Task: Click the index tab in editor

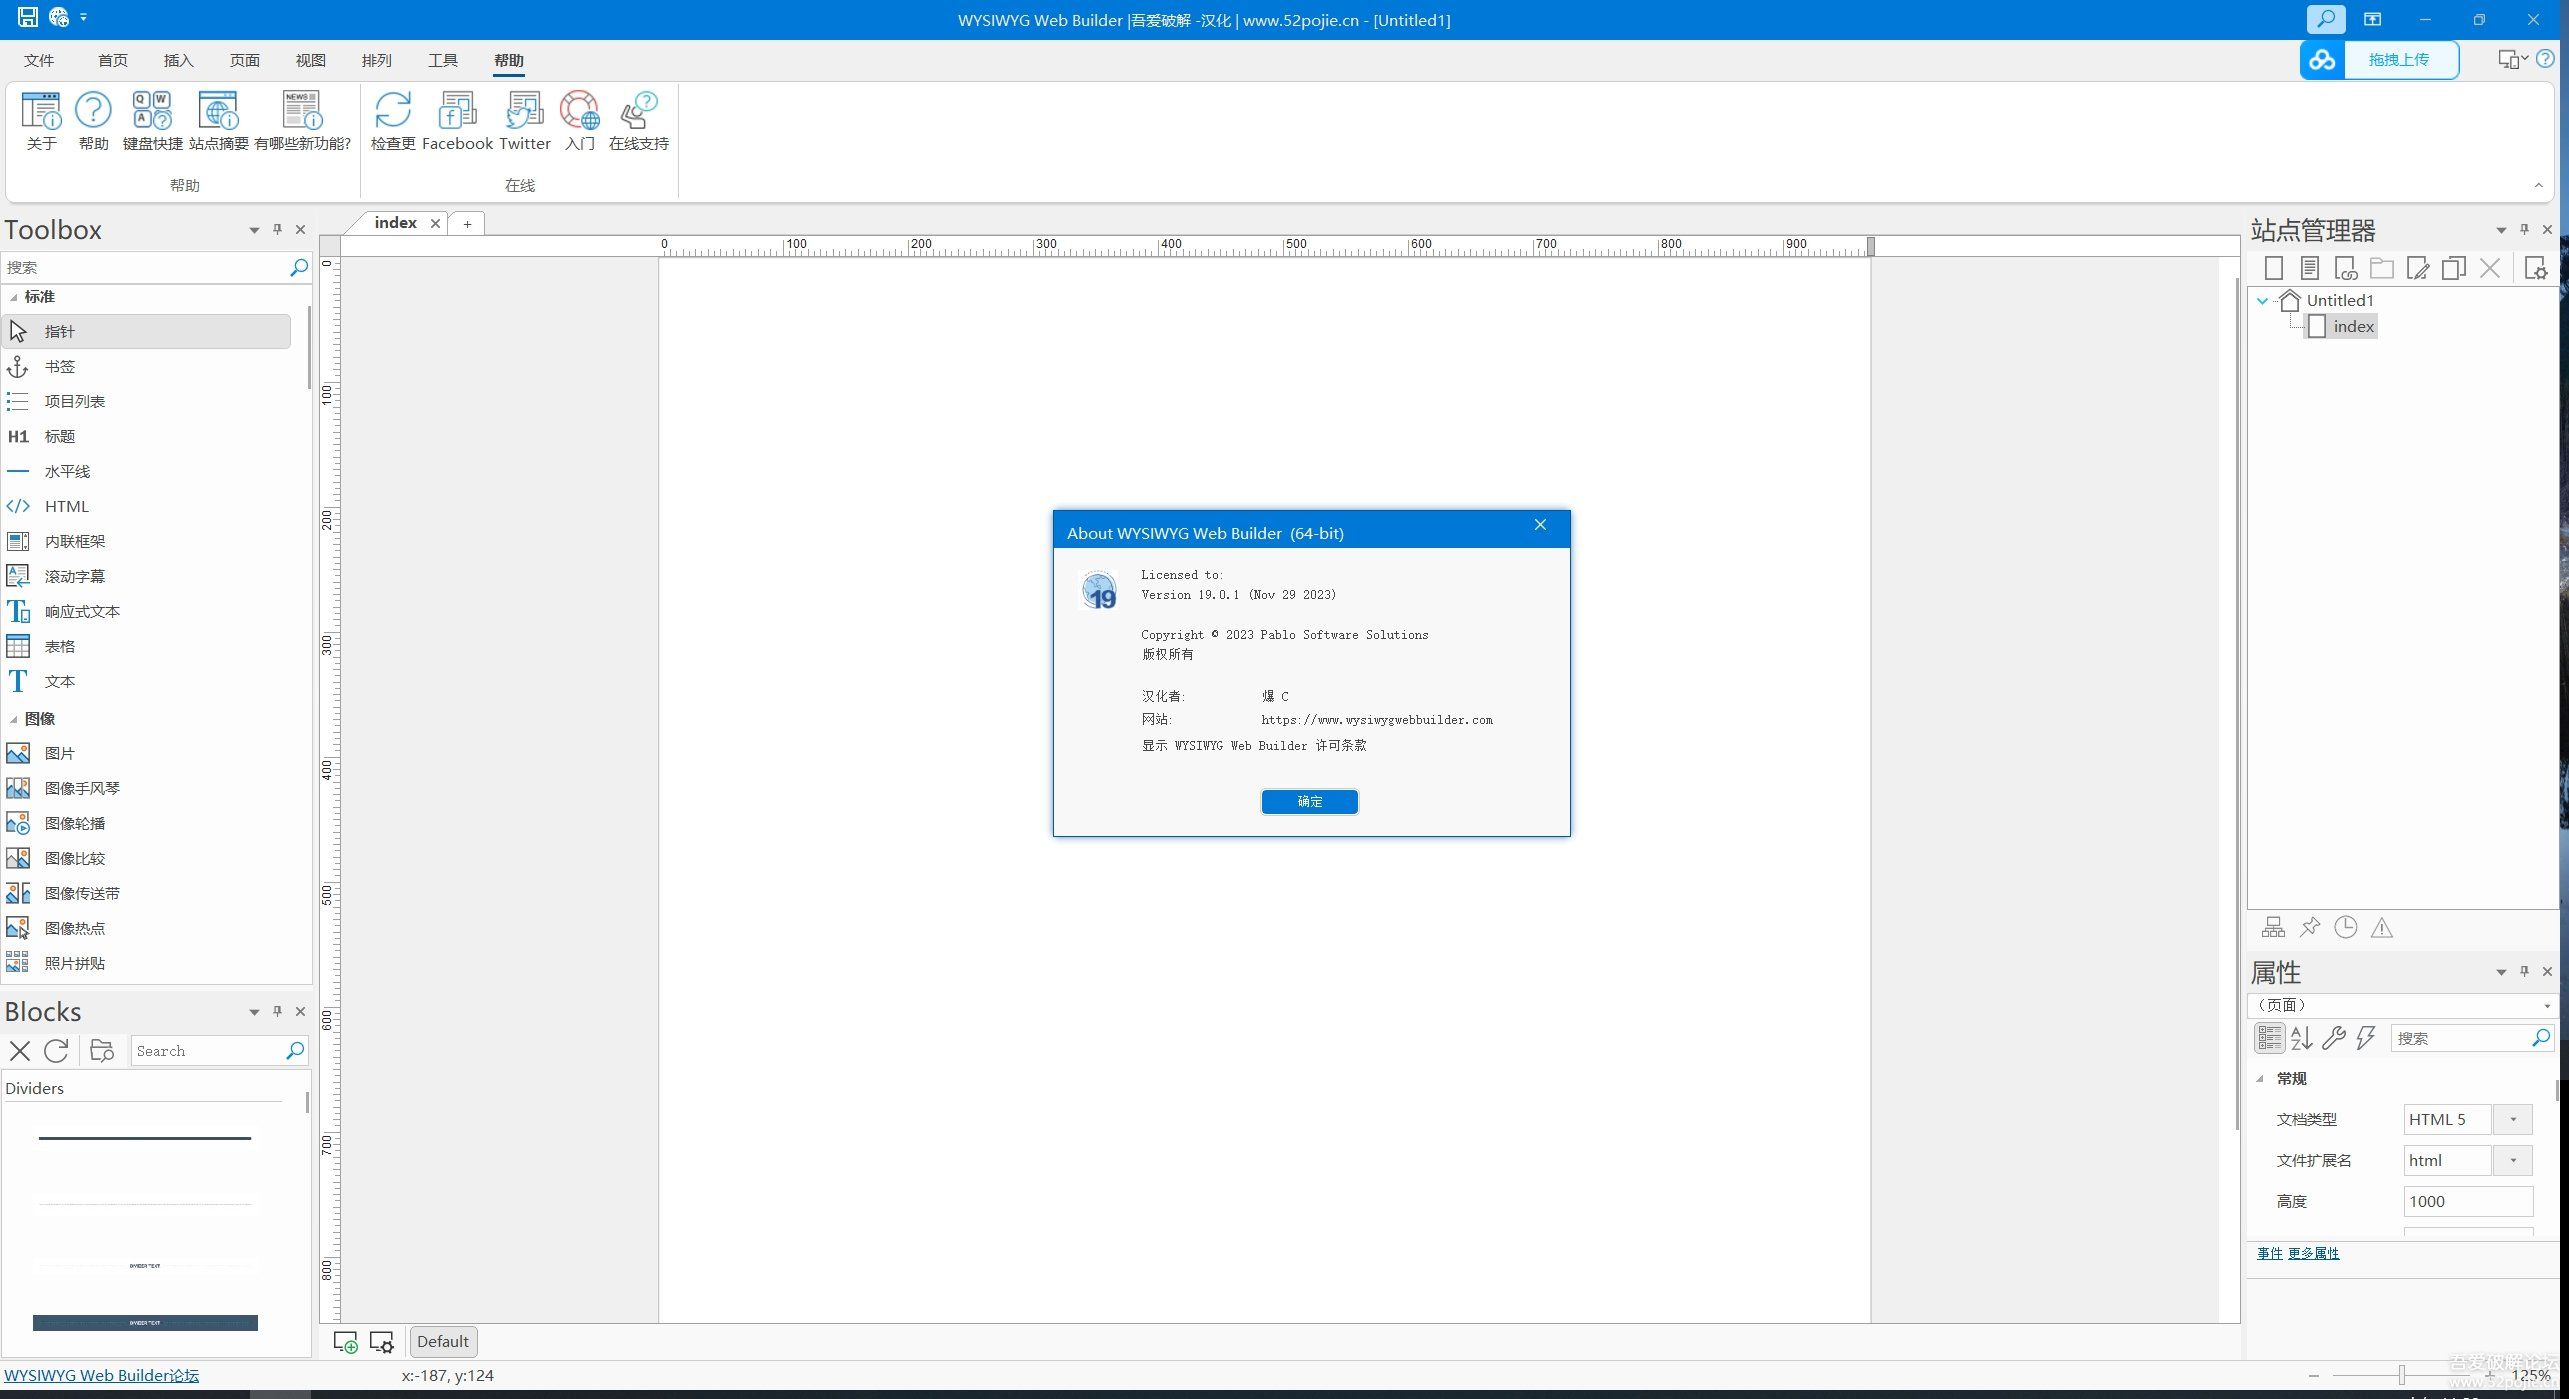Action: coord(396,221)
